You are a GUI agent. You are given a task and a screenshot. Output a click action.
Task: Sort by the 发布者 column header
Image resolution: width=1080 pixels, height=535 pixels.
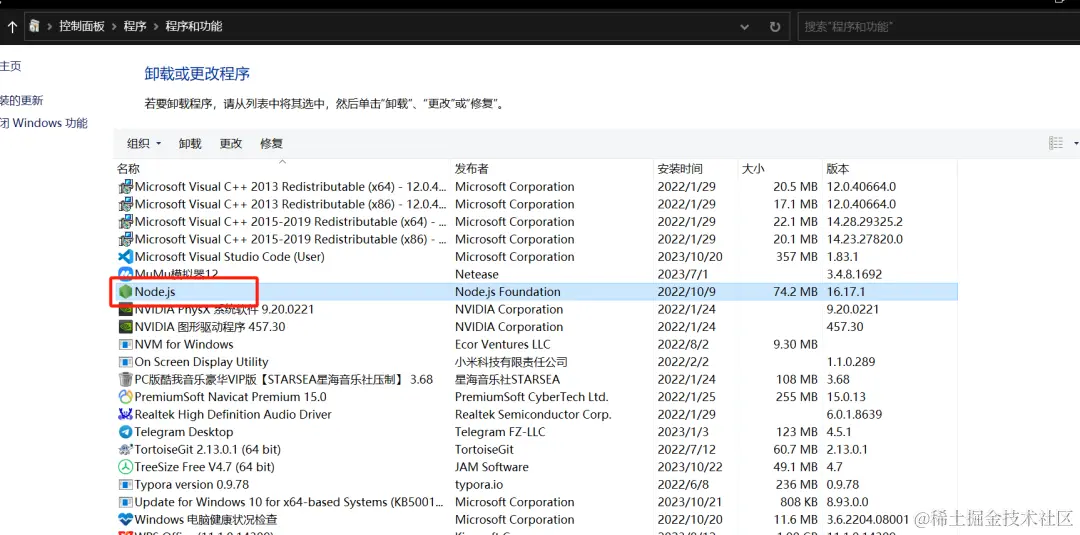tap(472, 169)
